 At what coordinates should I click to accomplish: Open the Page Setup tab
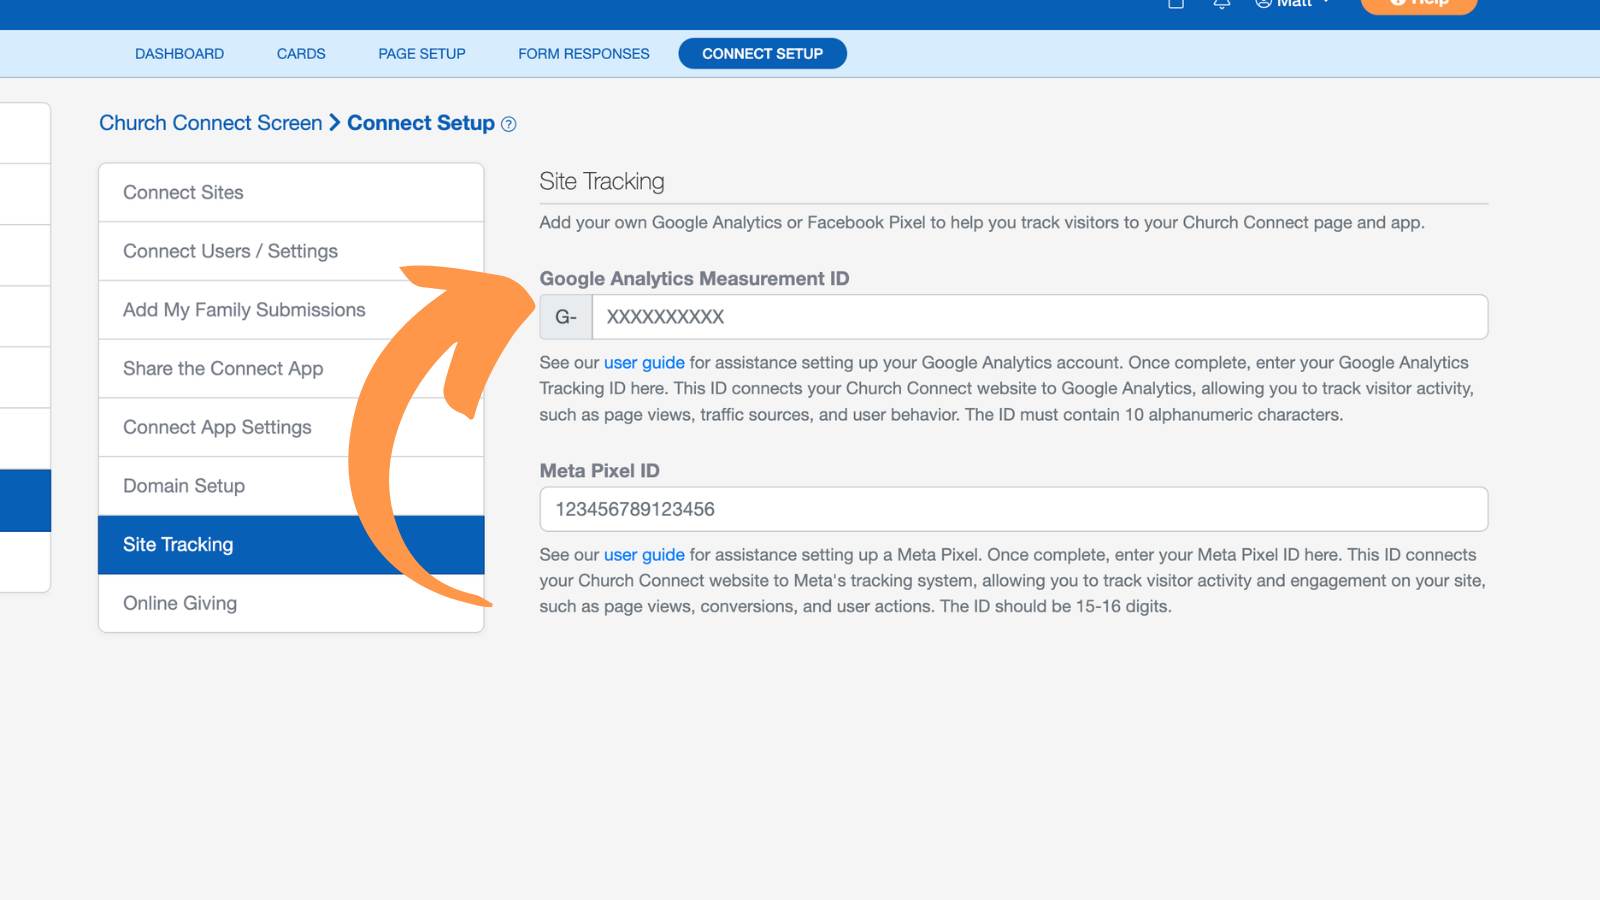[422, 54]
